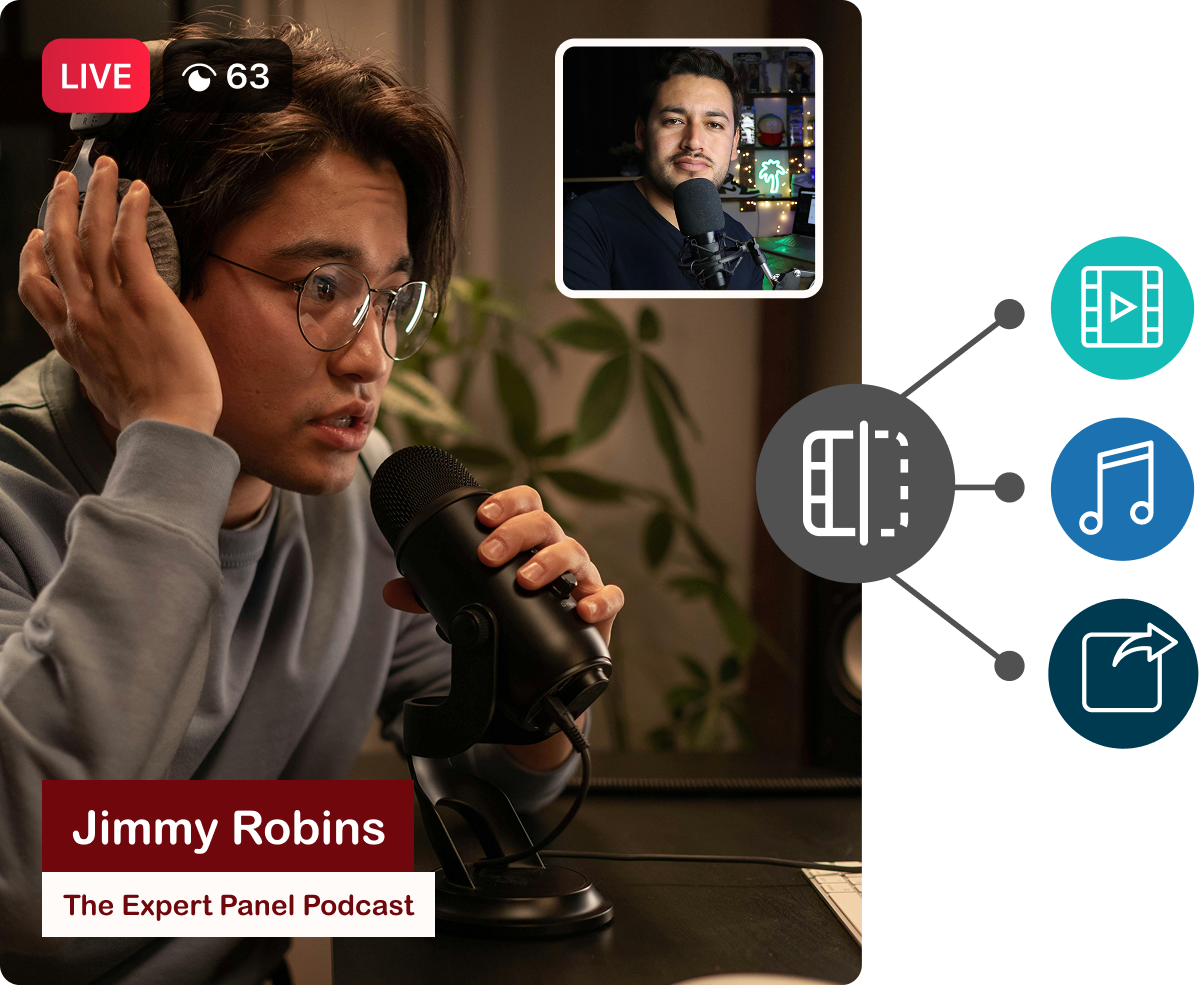Select the viewer count number 63
Screen dimensions: 1204x986
[x=248, y=76]
